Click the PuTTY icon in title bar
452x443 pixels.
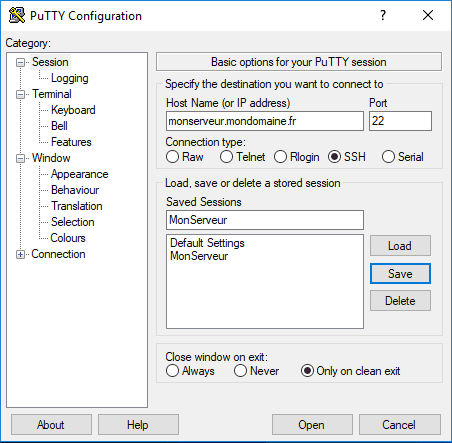tap(17, 15)
